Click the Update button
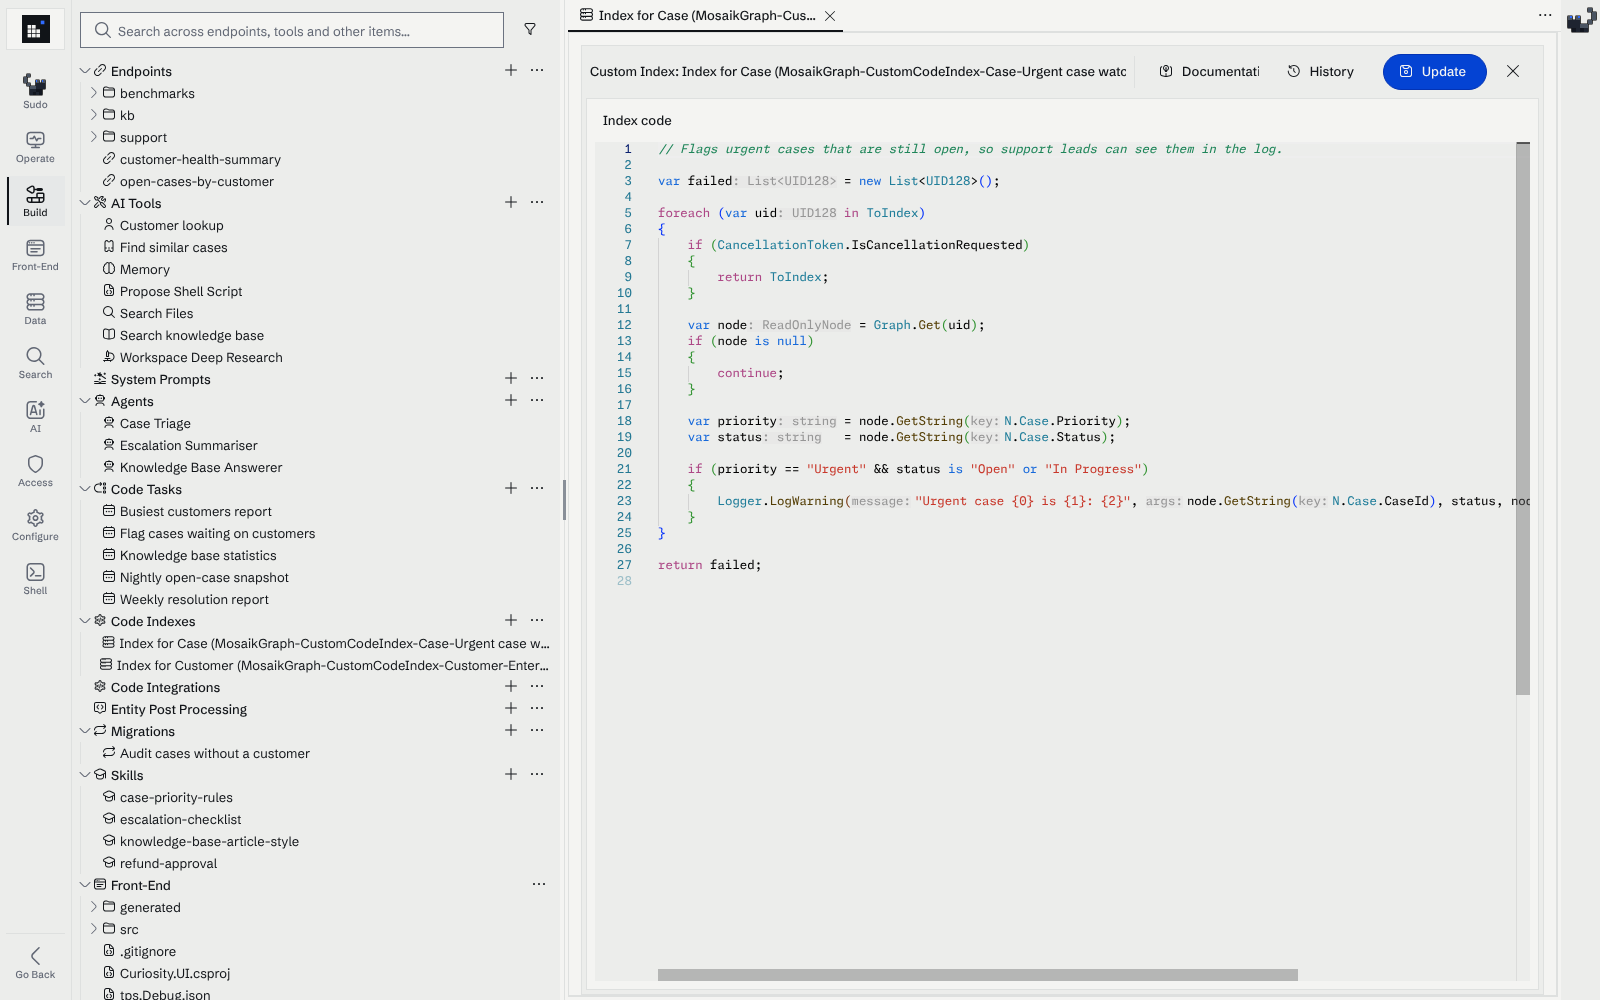 pos(1434,71)
